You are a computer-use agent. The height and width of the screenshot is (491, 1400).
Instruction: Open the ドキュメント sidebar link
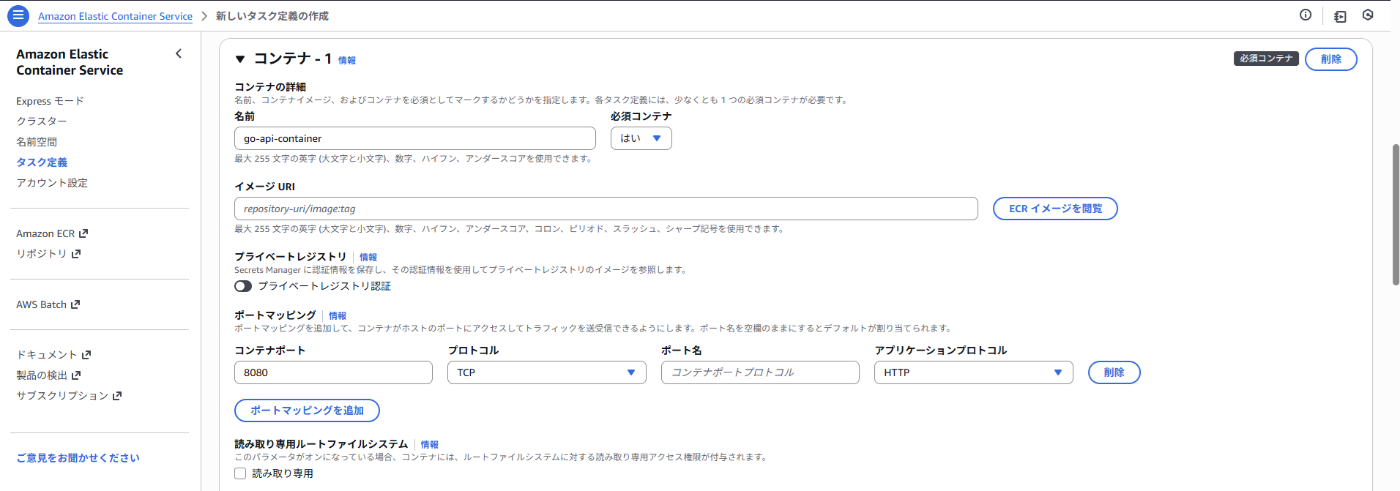47,355
